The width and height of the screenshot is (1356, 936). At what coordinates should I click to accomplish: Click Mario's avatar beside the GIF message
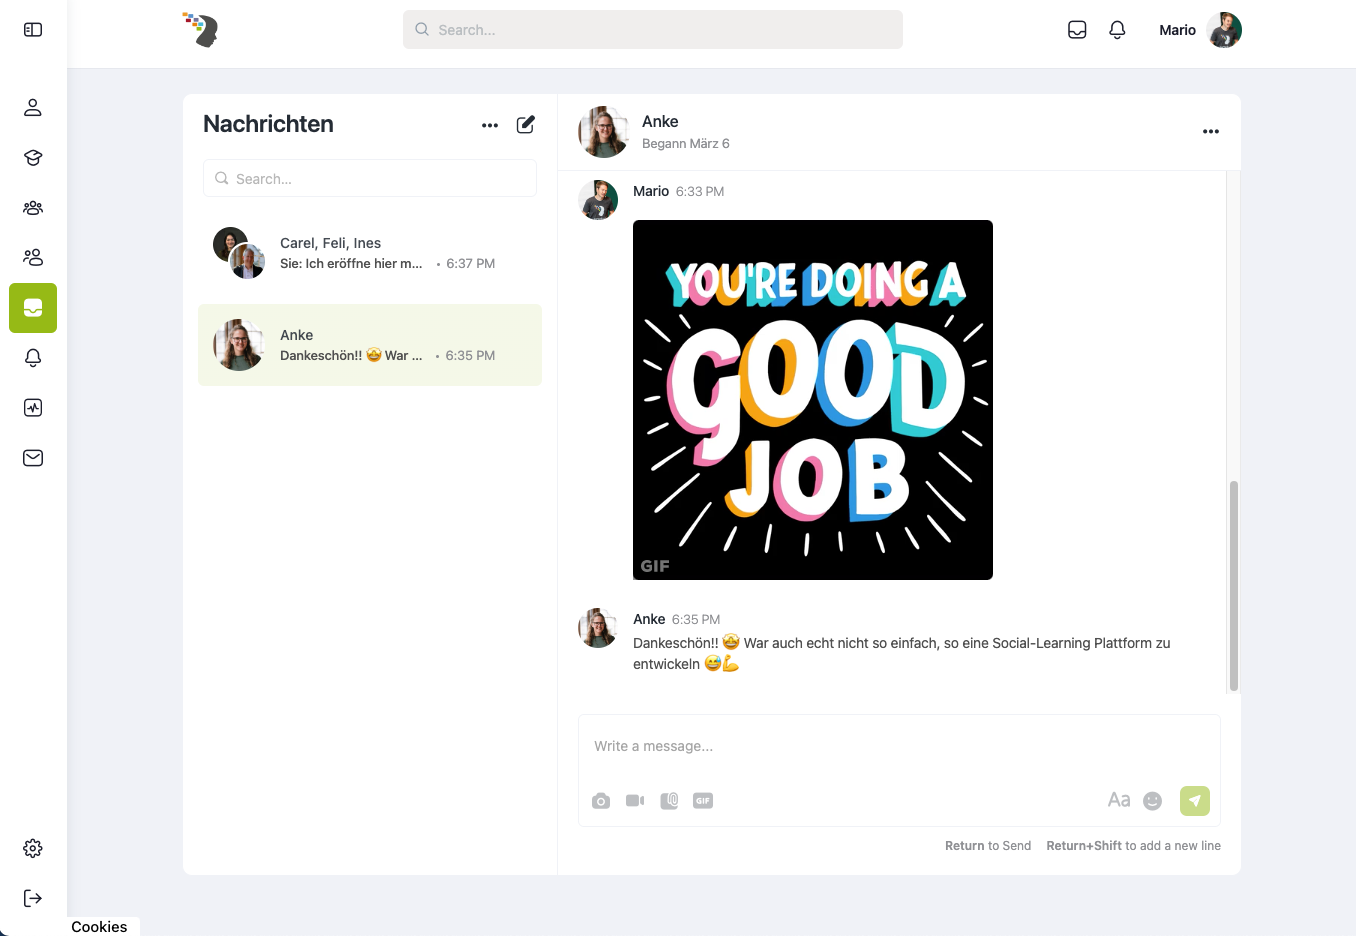click(x=598, y=200)
